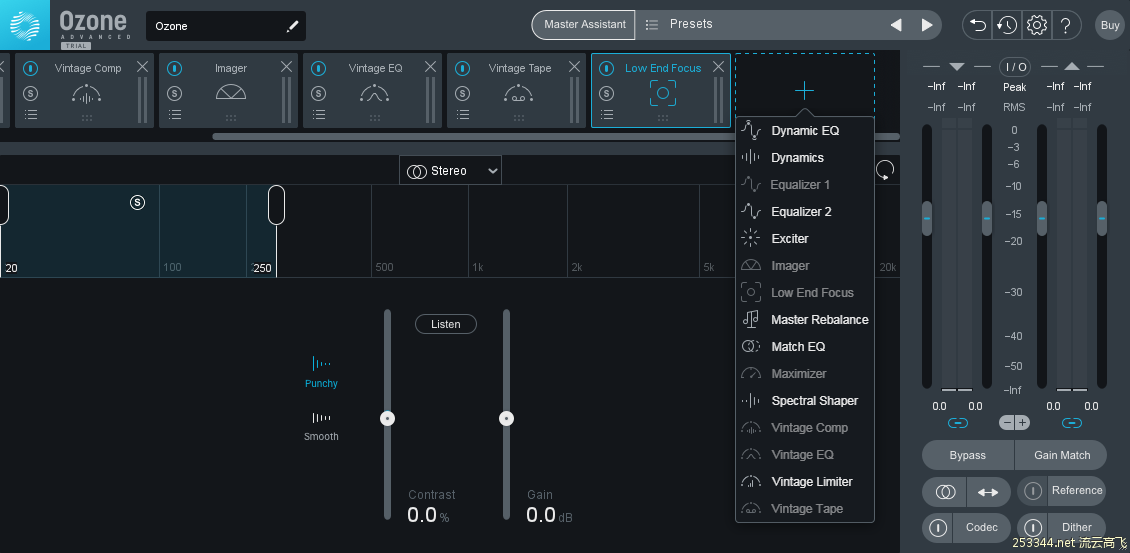Viewport: 1130px width, 553px height.
Task: Open the Undo History clock icon
Action: (x=1007, y=25)
